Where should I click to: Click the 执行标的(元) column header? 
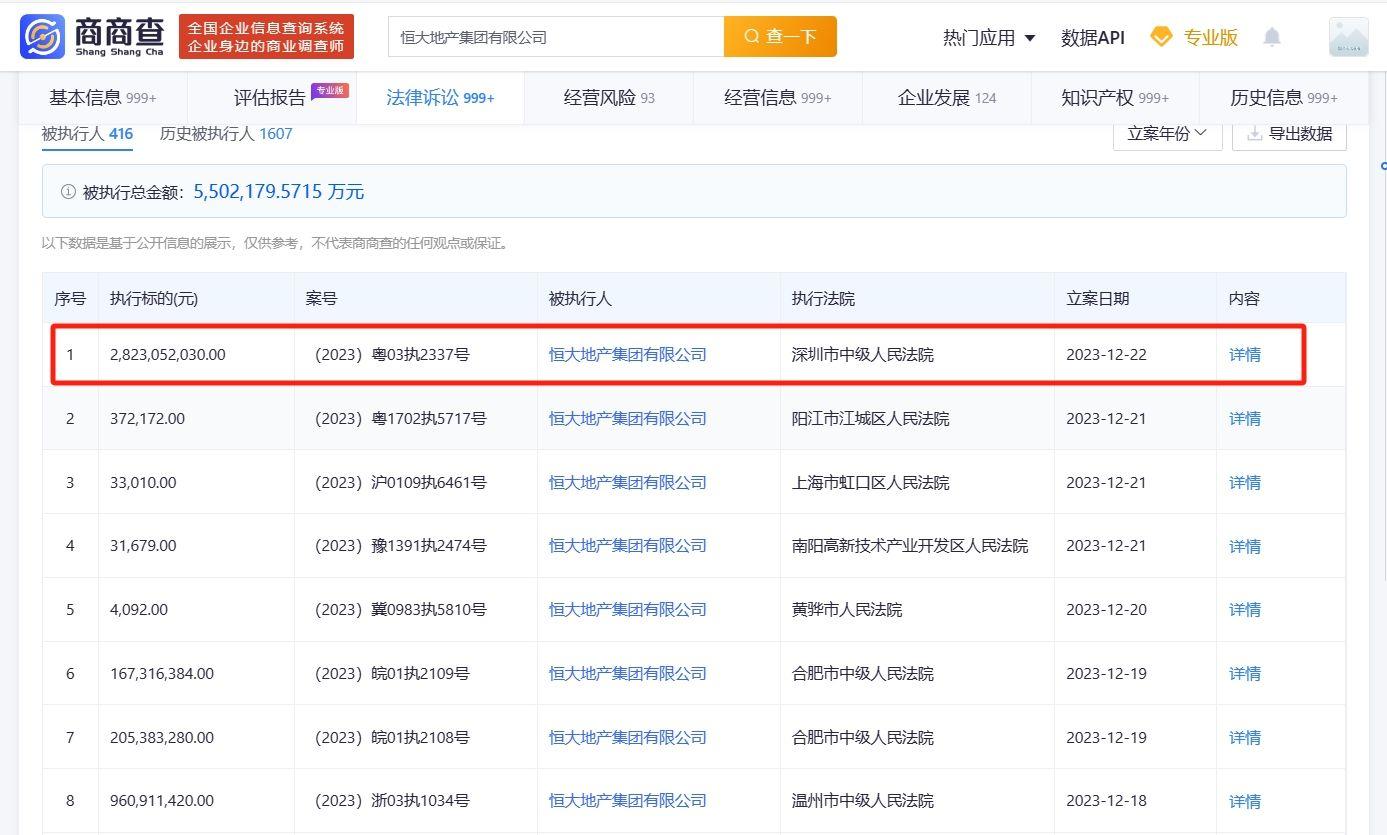[x=154, y=298]
